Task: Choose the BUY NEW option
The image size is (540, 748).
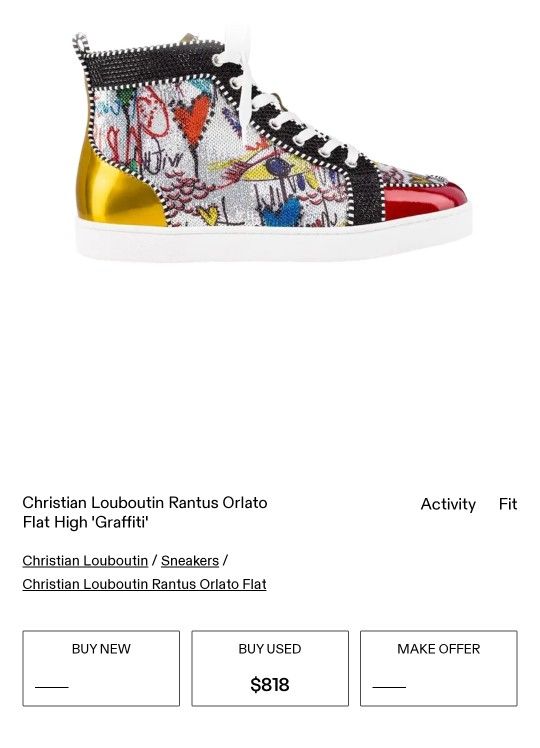Action: click(x=101, y=668)
